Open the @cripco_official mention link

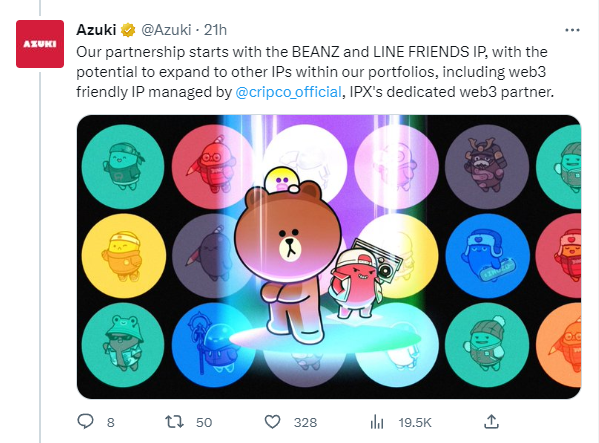coord(288,92)
